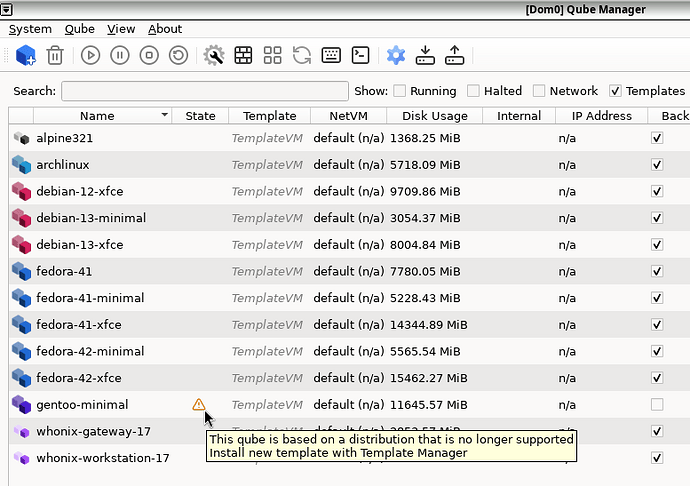This screenshot has height=486, width=690.
Task: Toggle backup checkbox for archlinux
Action: (657, 165)
